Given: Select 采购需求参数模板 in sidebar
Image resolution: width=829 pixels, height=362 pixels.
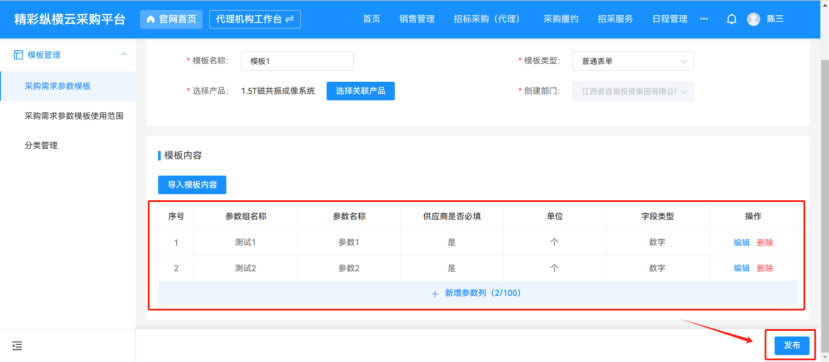Looking at the screenshot, I should [68, 86].
